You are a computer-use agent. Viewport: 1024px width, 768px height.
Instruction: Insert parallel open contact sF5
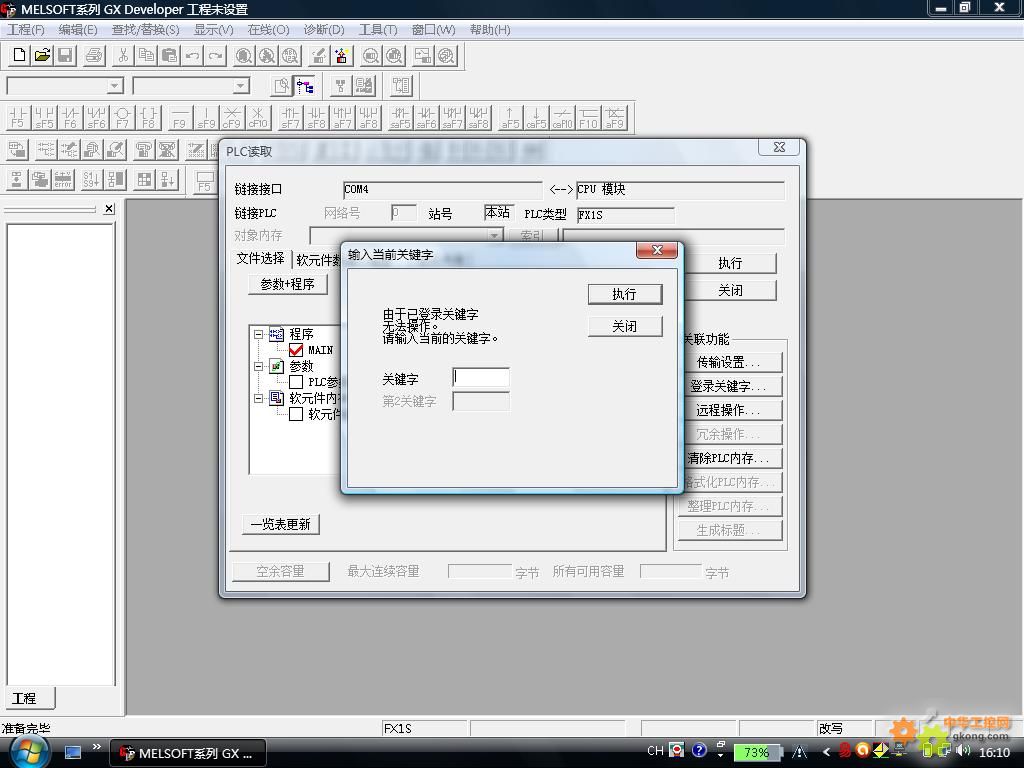(x=44, y=118)
